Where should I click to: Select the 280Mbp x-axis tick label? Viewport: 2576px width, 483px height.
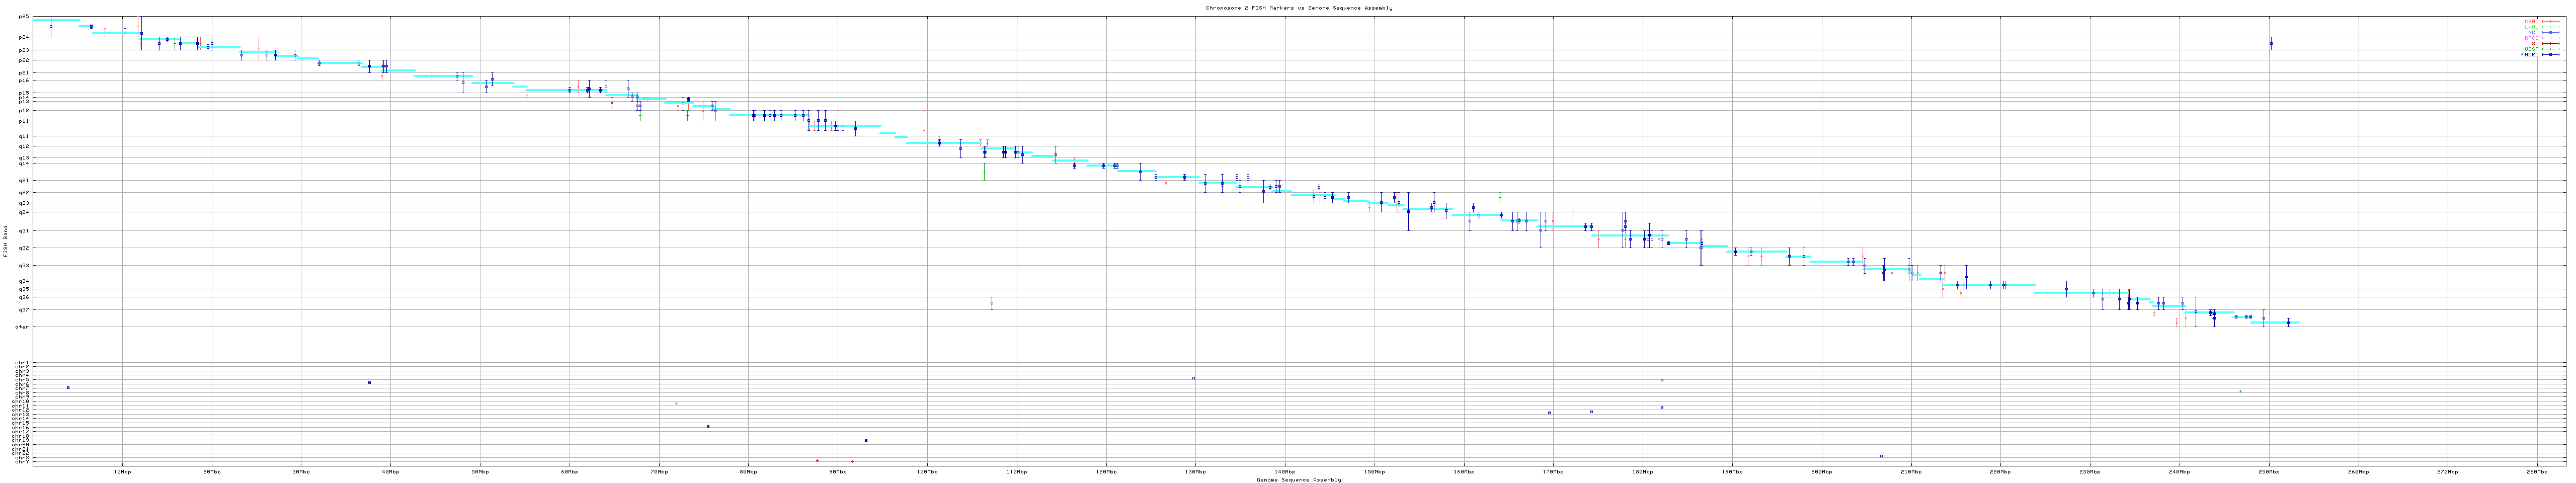[2536, 471]
